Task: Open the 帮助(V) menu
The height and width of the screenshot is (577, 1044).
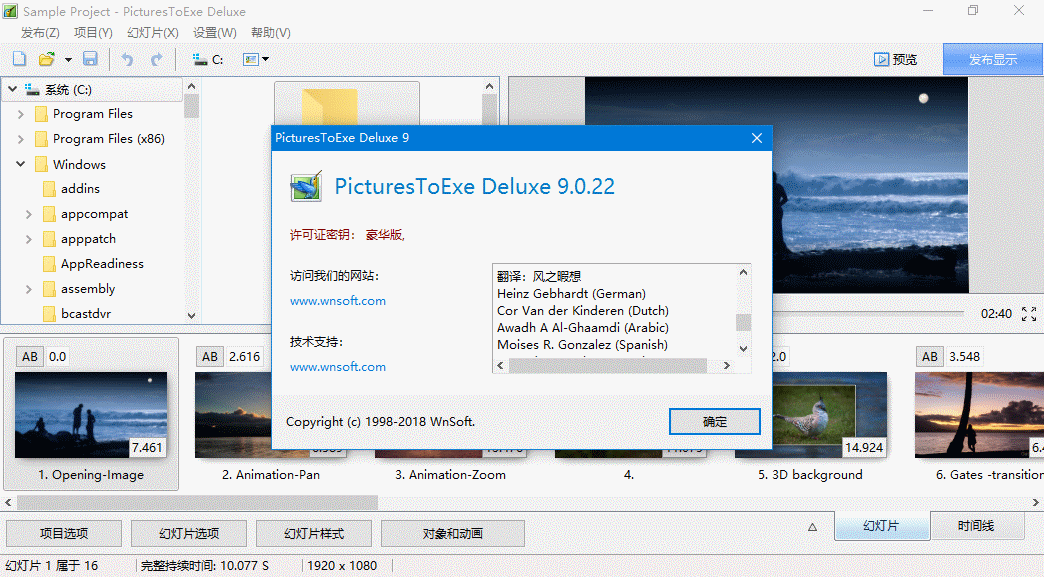Action: point(270,33)
